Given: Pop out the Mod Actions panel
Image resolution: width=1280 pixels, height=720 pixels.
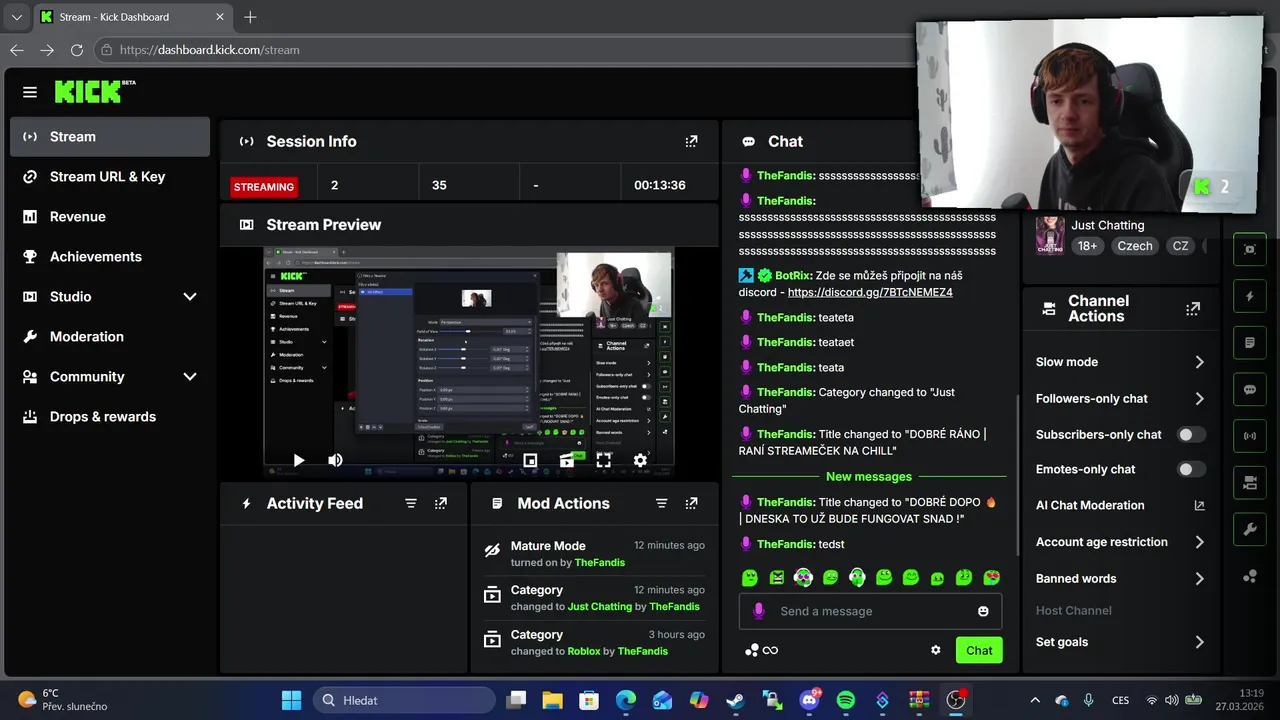Looking at the screenshot, I should coord(691,504).
